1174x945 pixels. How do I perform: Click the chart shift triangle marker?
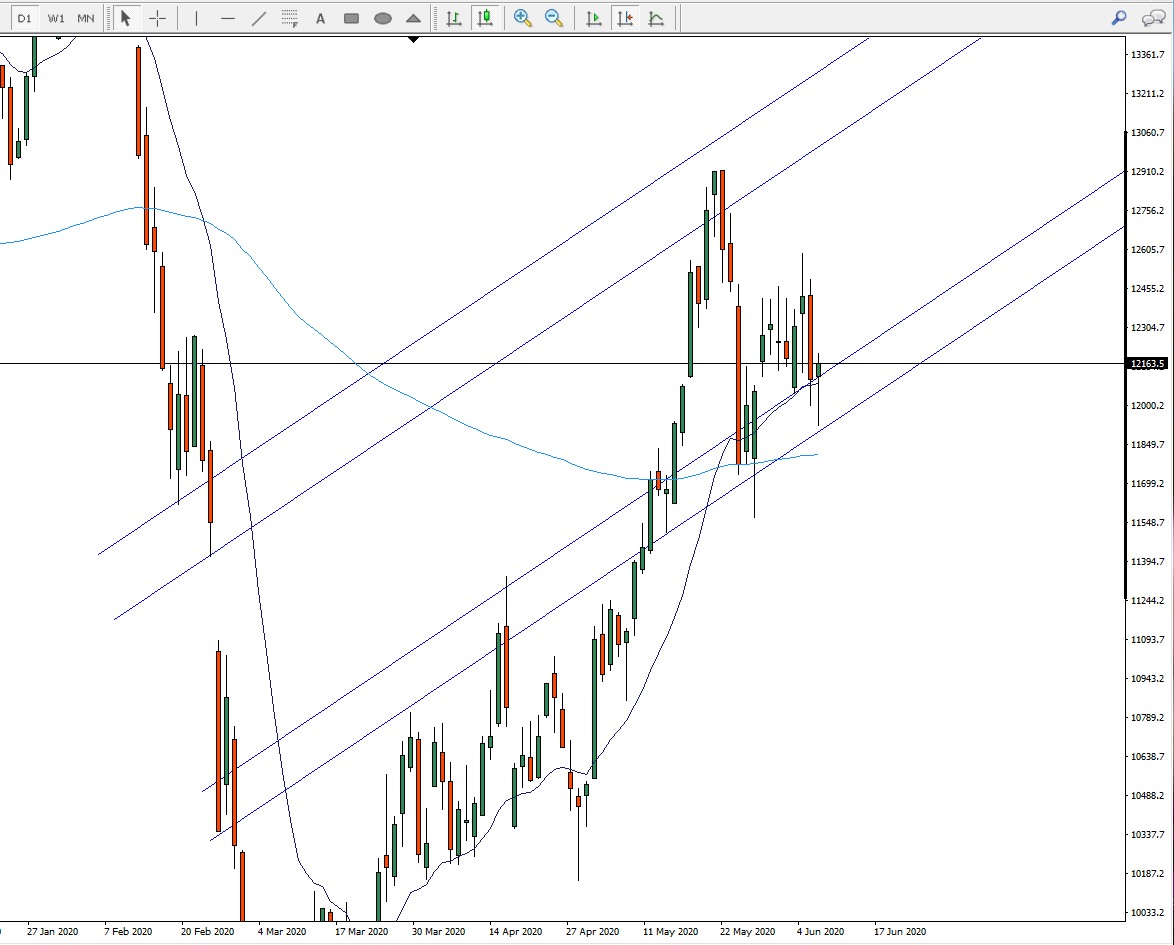click(x=413, y=39)
